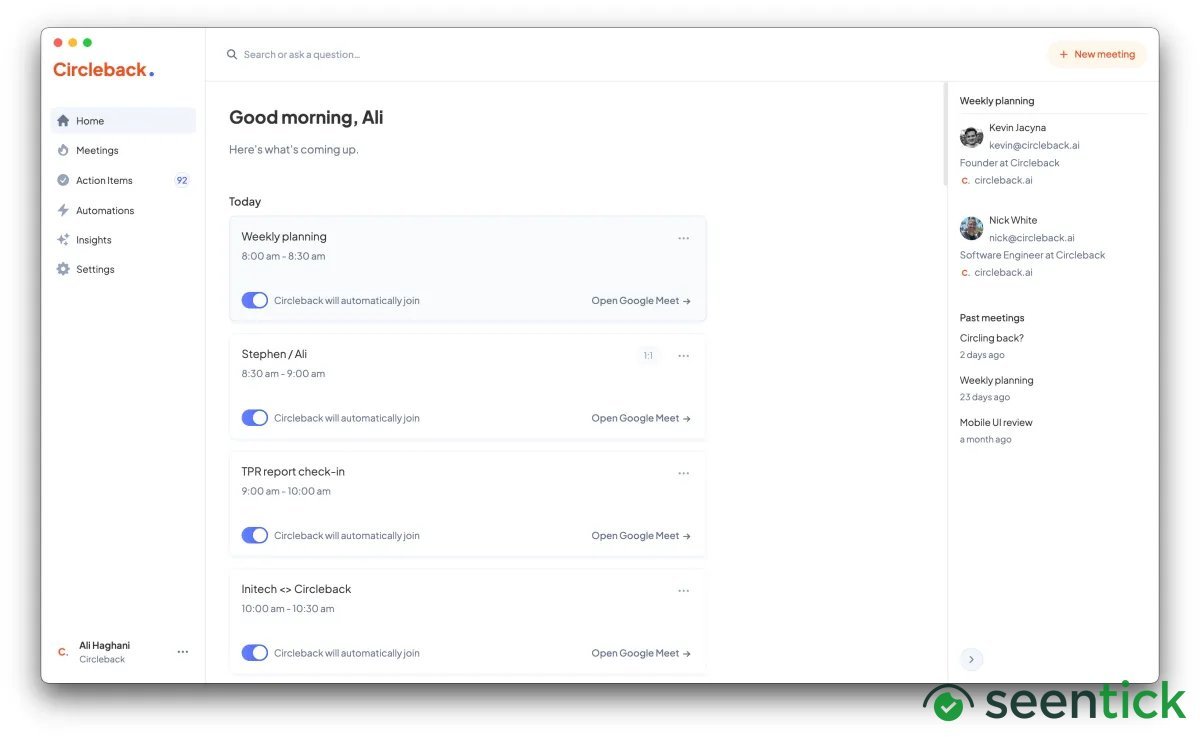The width and height of the screenshot is (1200, 737).
Task: Toggle auto-join for Stephen / Ali meeting
Action: coord(255,418)
